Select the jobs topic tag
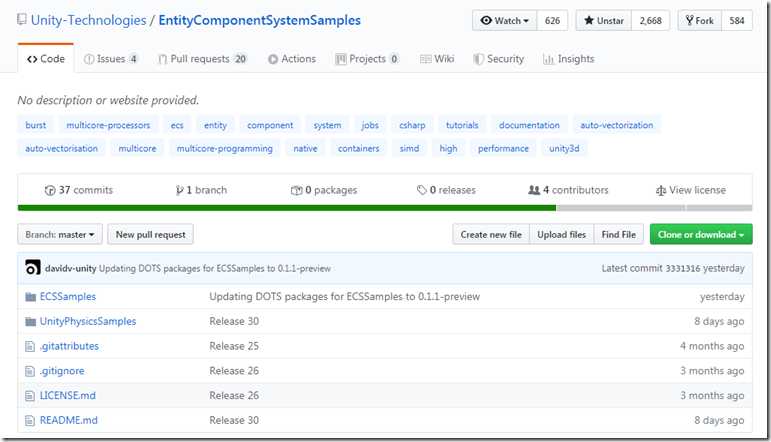 pos(370,125)
